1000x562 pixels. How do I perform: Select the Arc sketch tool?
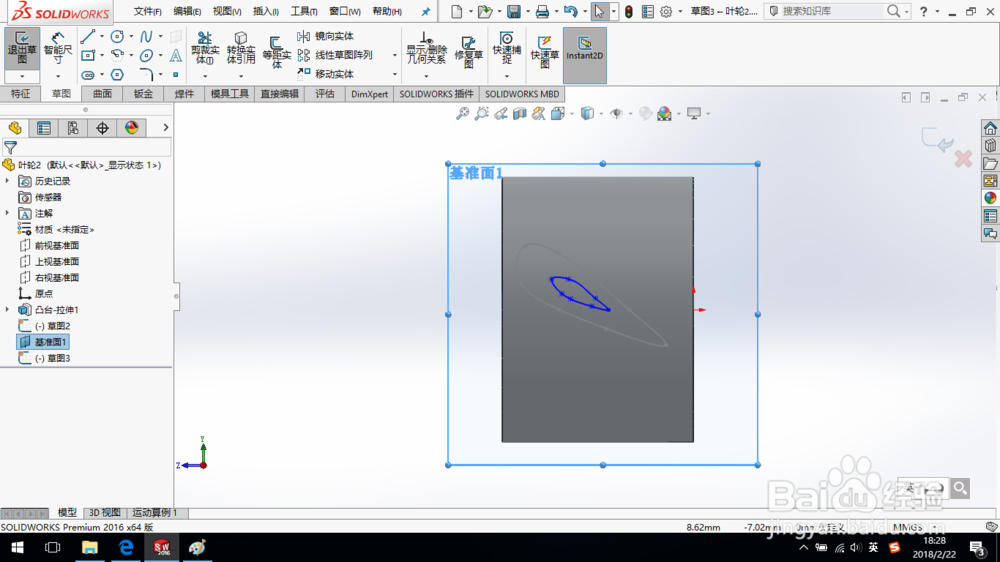(117, 55)
